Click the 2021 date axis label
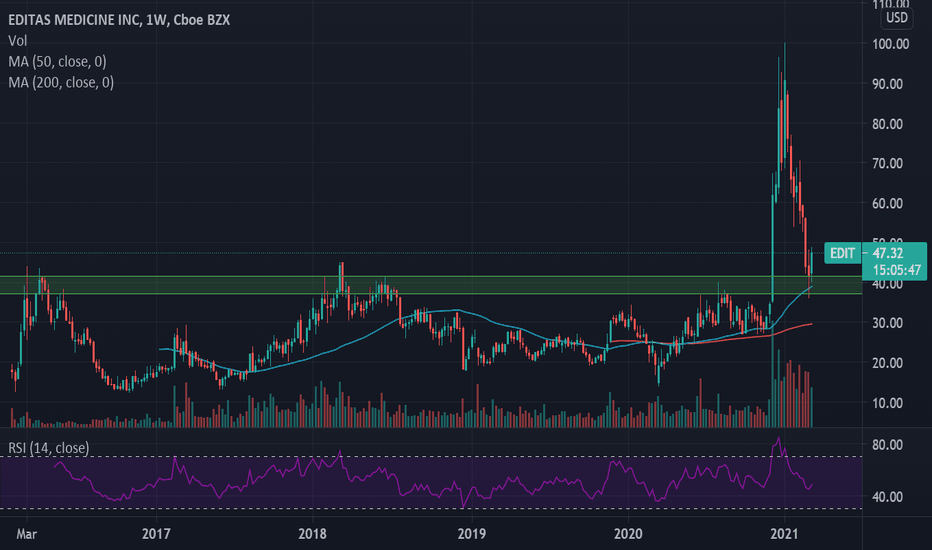The width and height of the screenshot is (932, 550). (784, 534)
